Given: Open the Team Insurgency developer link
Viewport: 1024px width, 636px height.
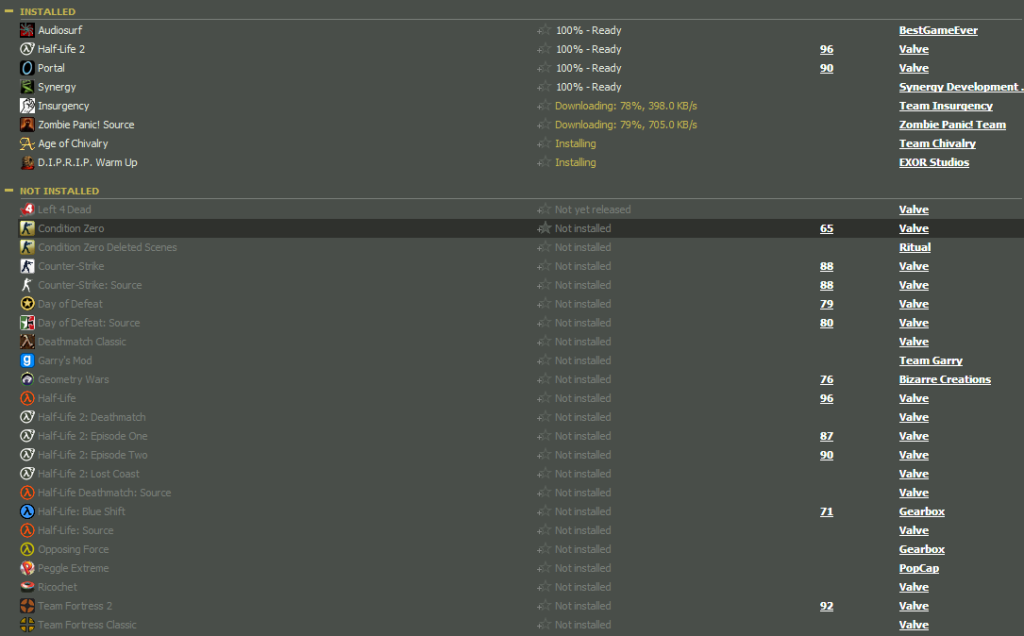Looking at the screenshot, I should (946, 106).
